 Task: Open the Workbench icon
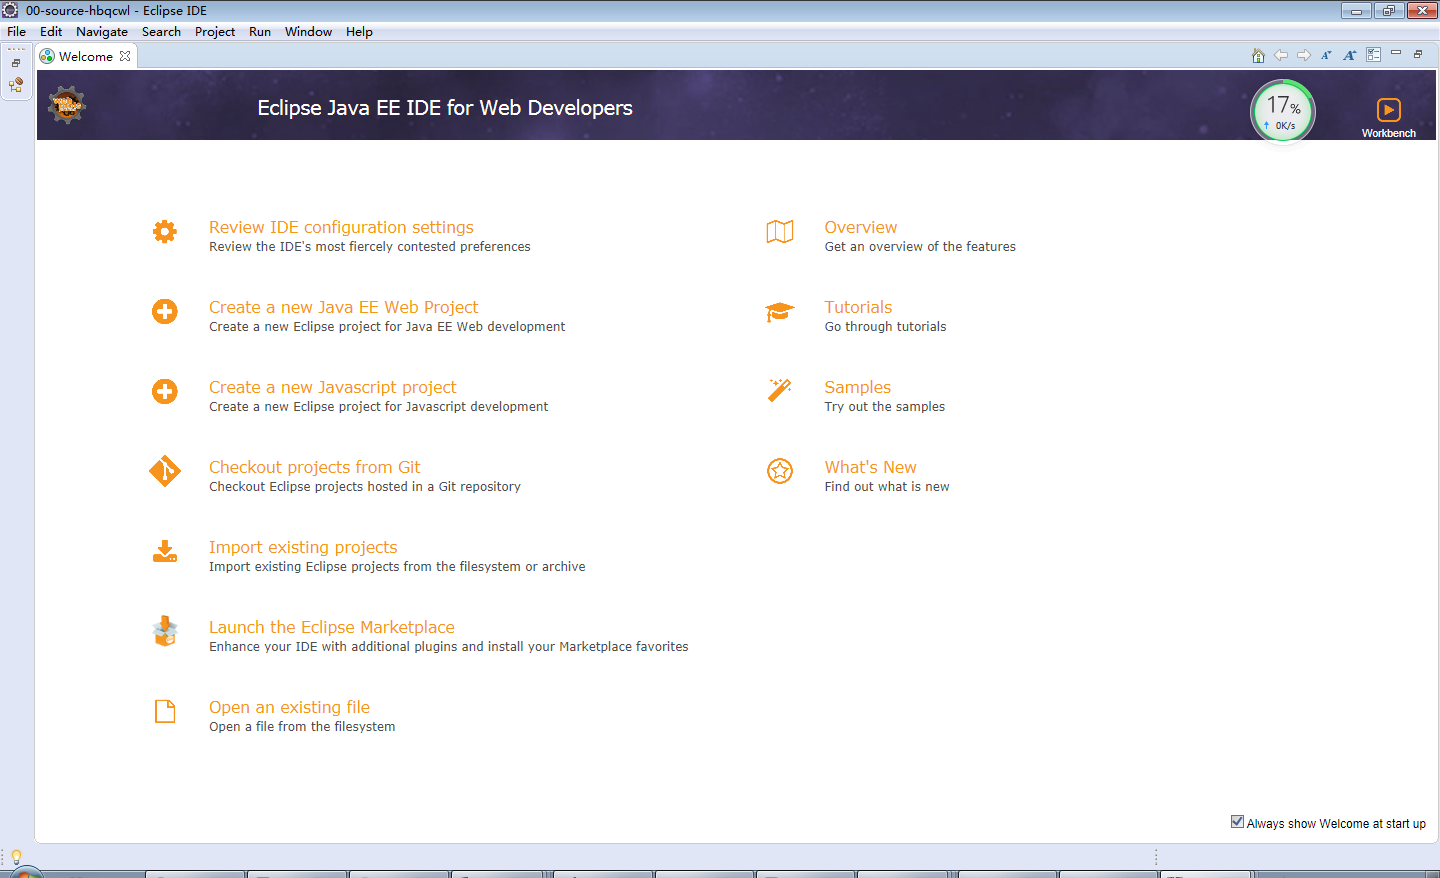pyautogui.click(x=1389, y=110)
